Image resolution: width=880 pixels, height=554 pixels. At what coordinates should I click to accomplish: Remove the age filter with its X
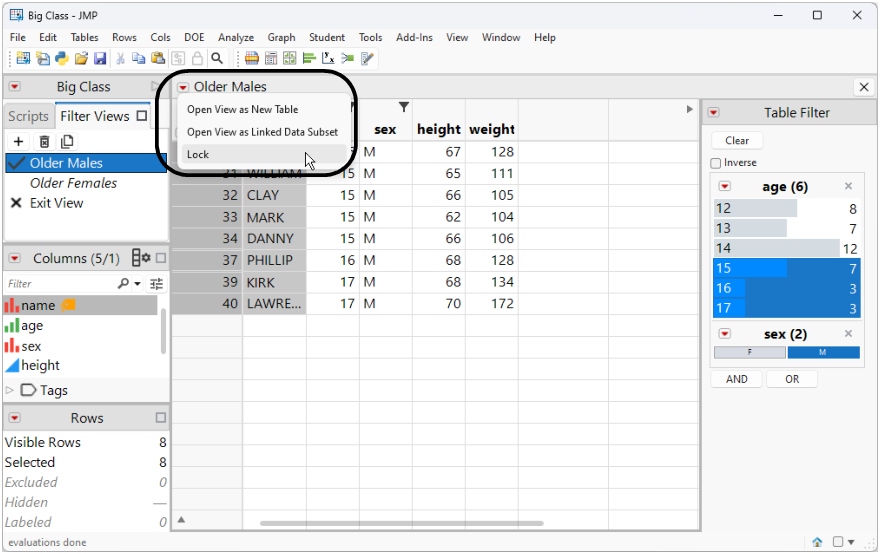[x=849, y=186]
